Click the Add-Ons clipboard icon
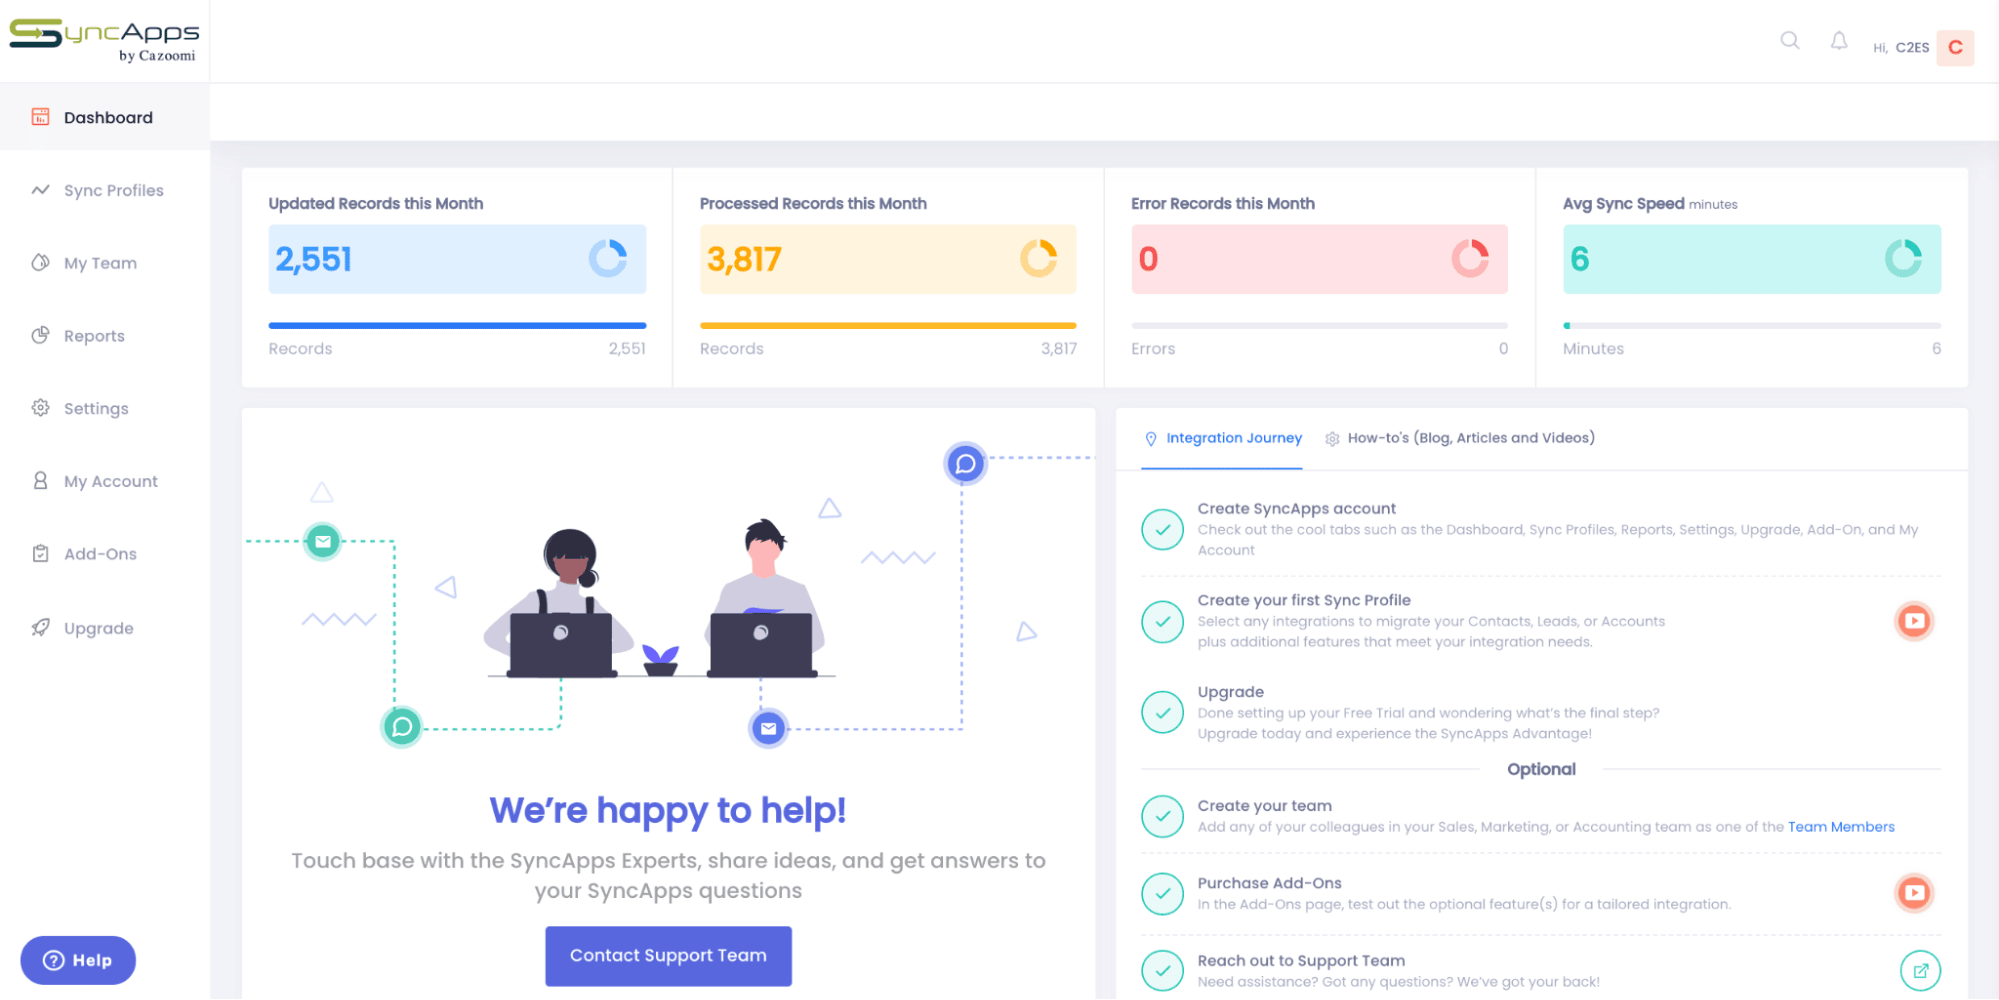 [40, 553]
